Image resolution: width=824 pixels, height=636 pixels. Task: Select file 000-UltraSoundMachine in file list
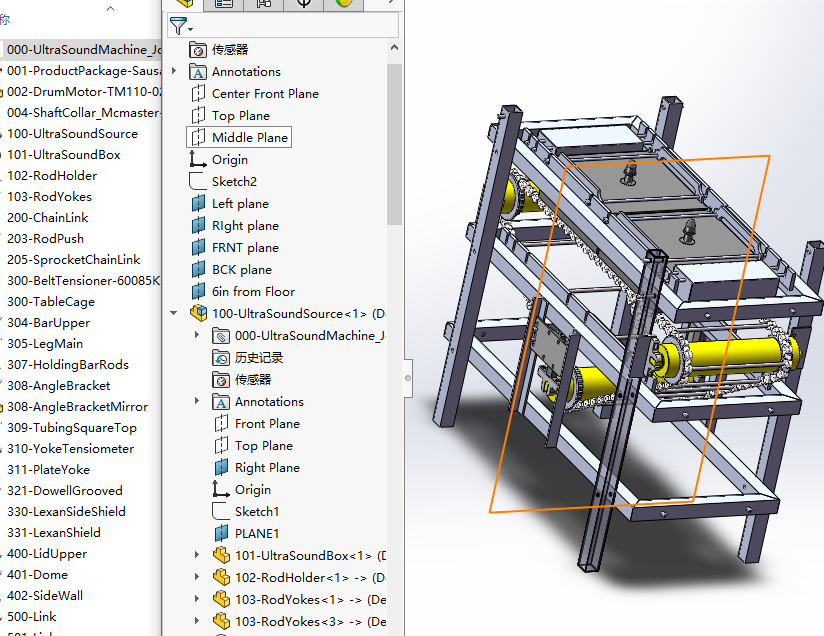click(x=84, y=50)
